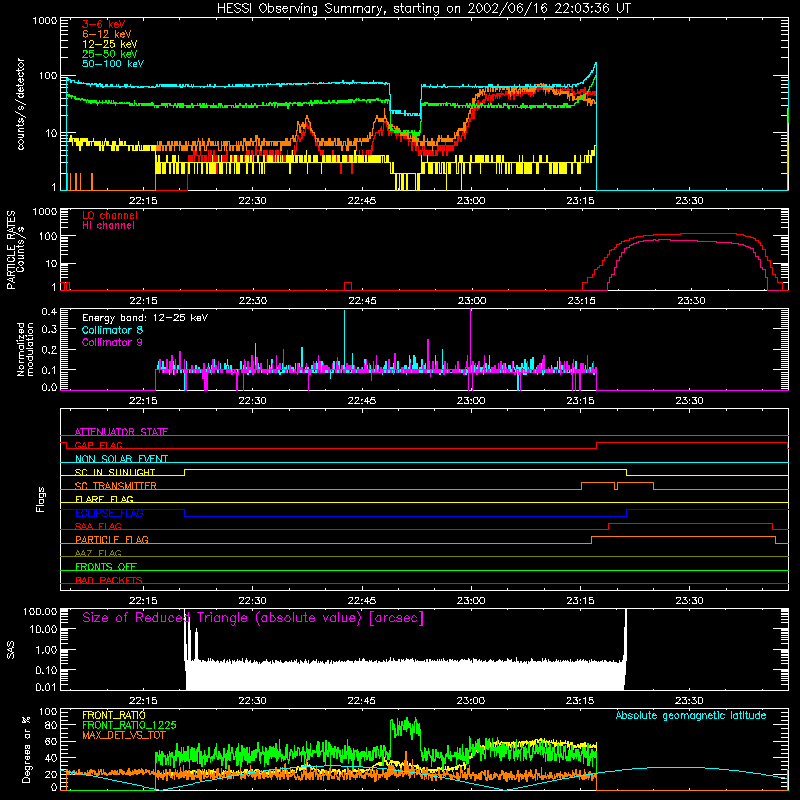
Task: Select the 6-12 keV legend label
Action: 107,34
